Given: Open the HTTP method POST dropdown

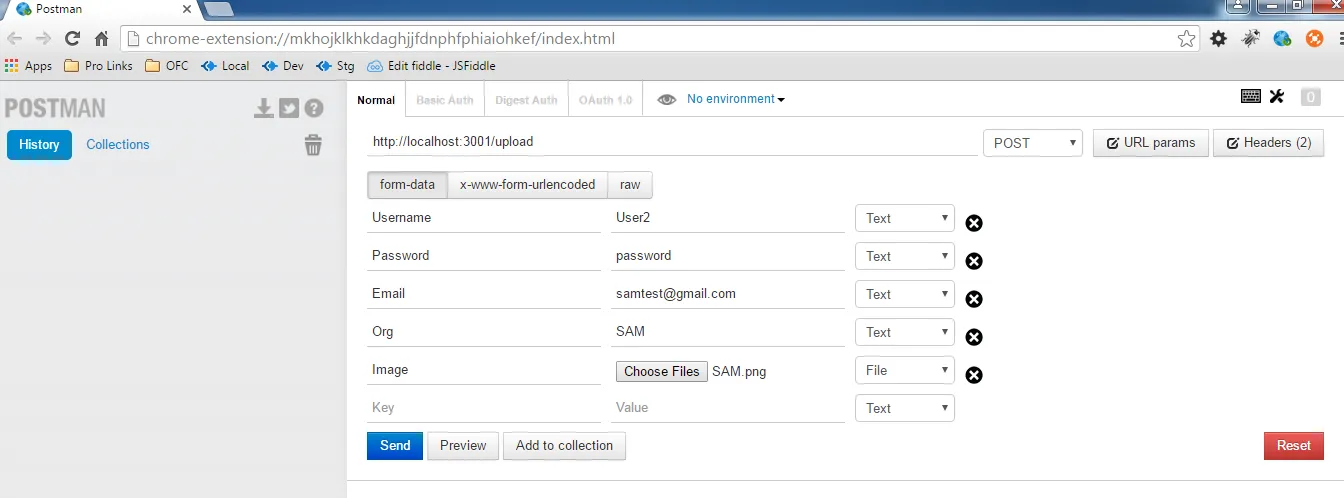Looking at the screenshot, I should [x=1033, y=143].
